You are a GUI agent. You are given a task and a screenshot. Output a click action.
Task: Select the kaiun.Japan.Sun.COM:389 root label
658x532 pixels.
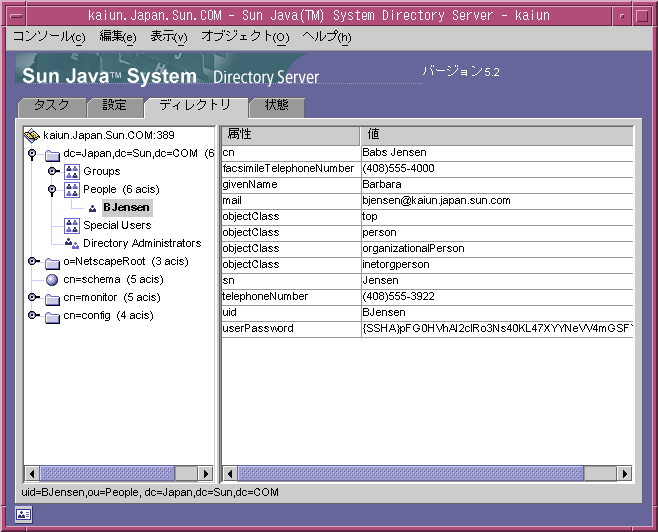click(109, 136)
